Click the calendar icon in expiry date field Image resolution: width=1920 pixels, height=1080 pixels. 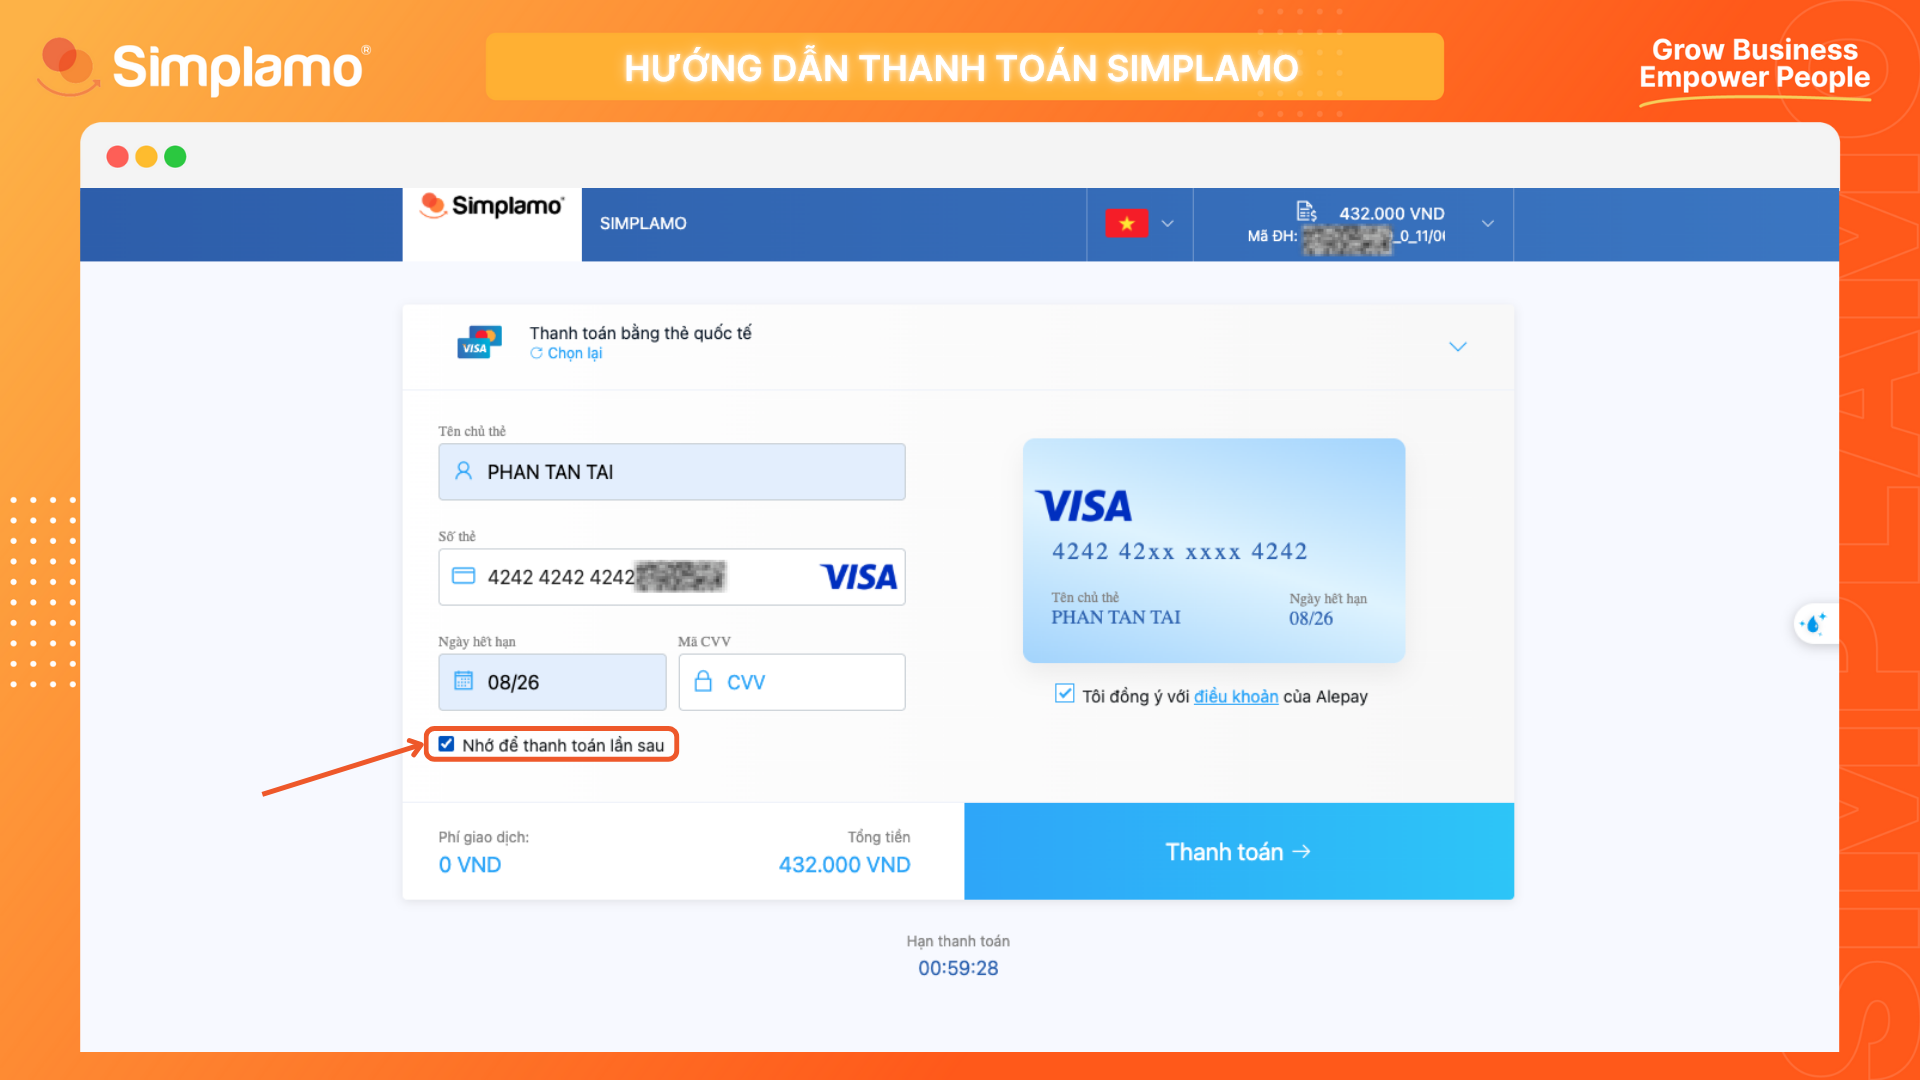point(464,681)
